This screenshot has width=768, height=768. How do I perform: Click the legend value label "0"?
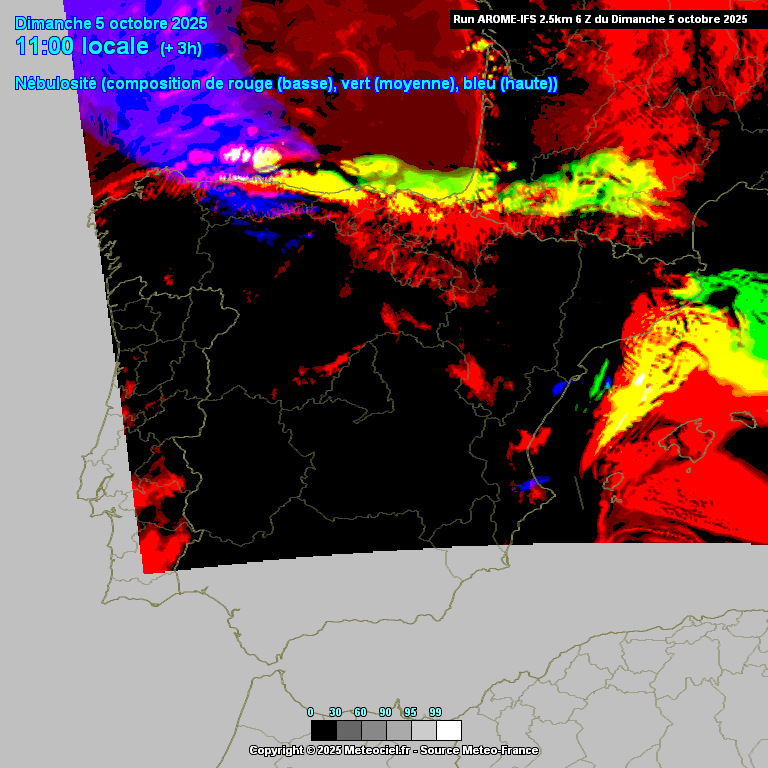[310, 712]
